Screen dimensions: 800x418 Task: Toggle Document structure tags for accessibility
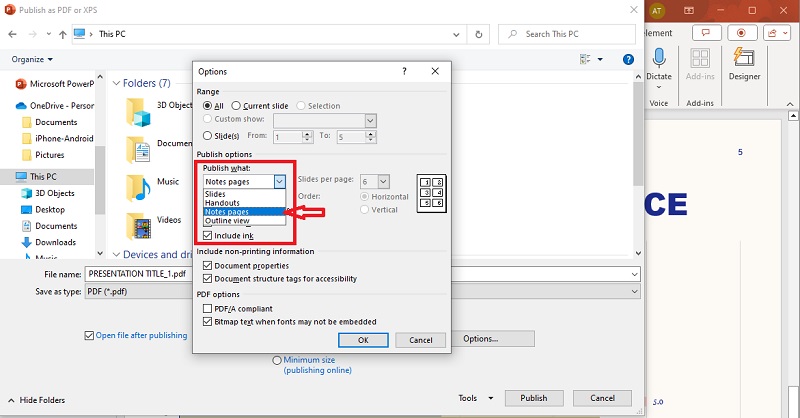click(x=207, y=279)
